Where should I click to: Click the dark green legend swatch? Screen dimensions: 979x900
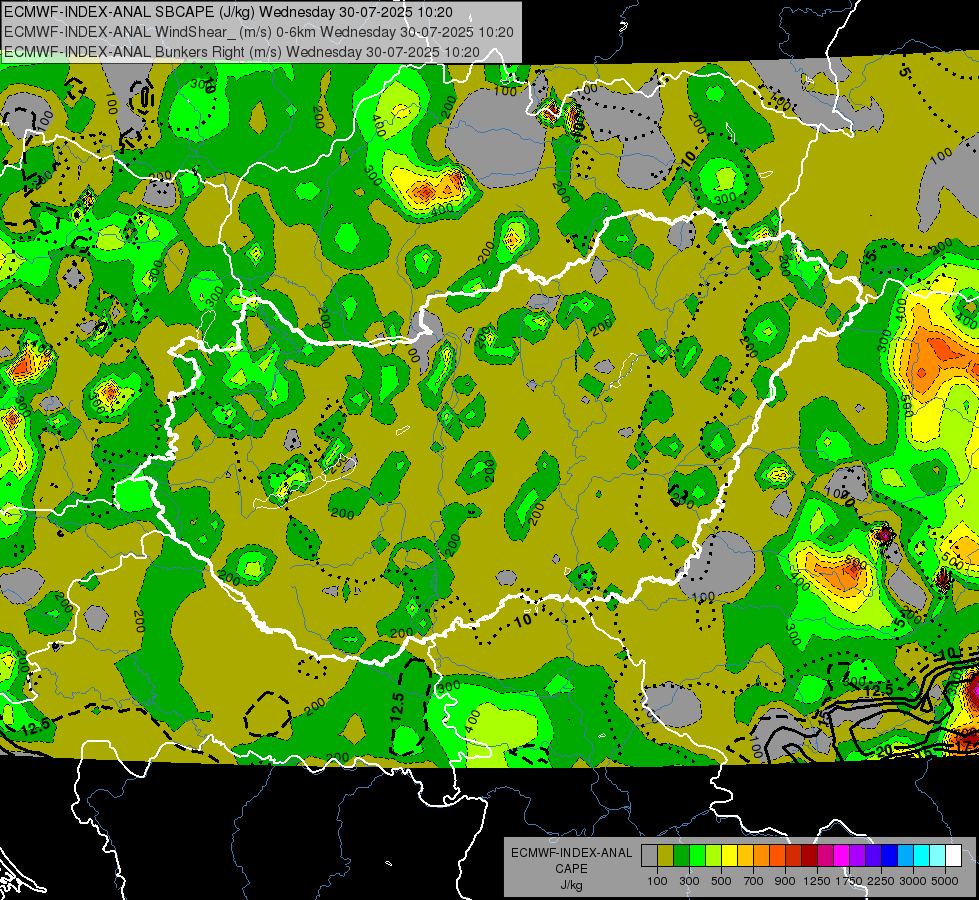(x=681, y=855)
